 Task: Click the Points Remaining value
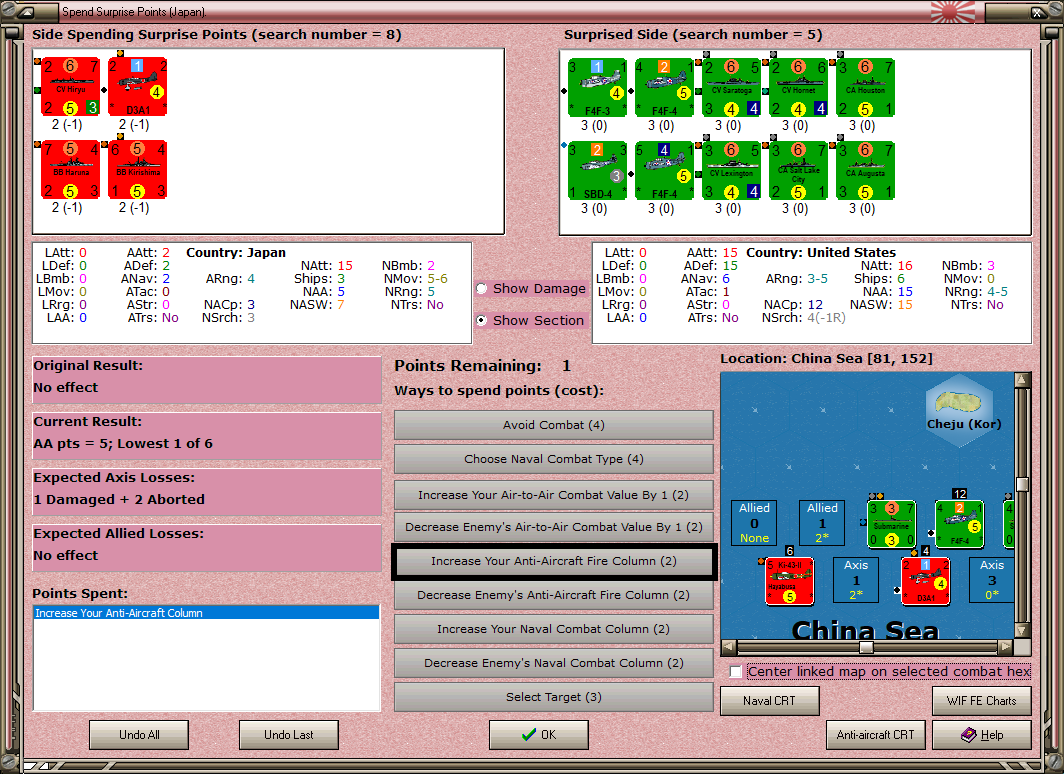[x=567, y=366]
